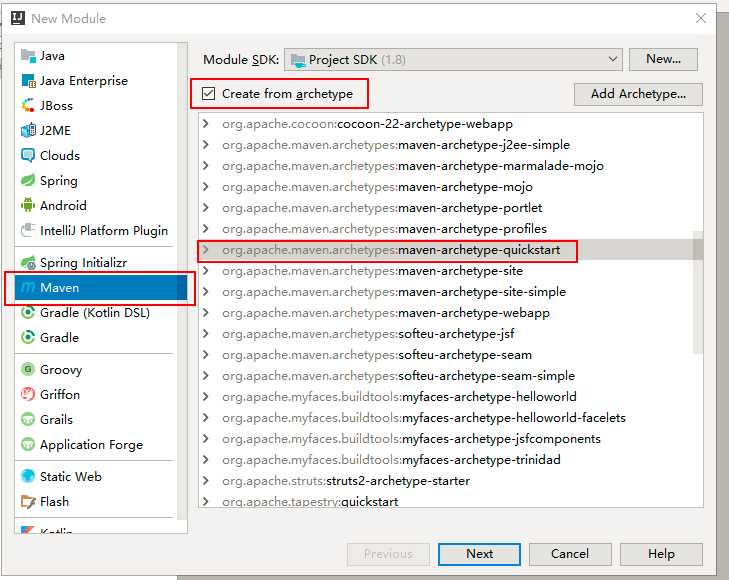The width and height of the screenshot is (729, 580).
Task: Click the Static Web globe icon
Action: tap(28, 476)
